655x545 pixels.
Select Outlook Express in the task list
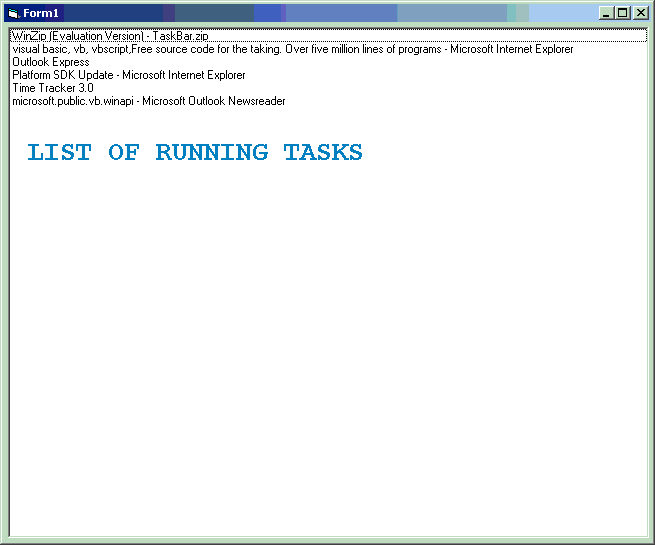[x=51, y=62]
